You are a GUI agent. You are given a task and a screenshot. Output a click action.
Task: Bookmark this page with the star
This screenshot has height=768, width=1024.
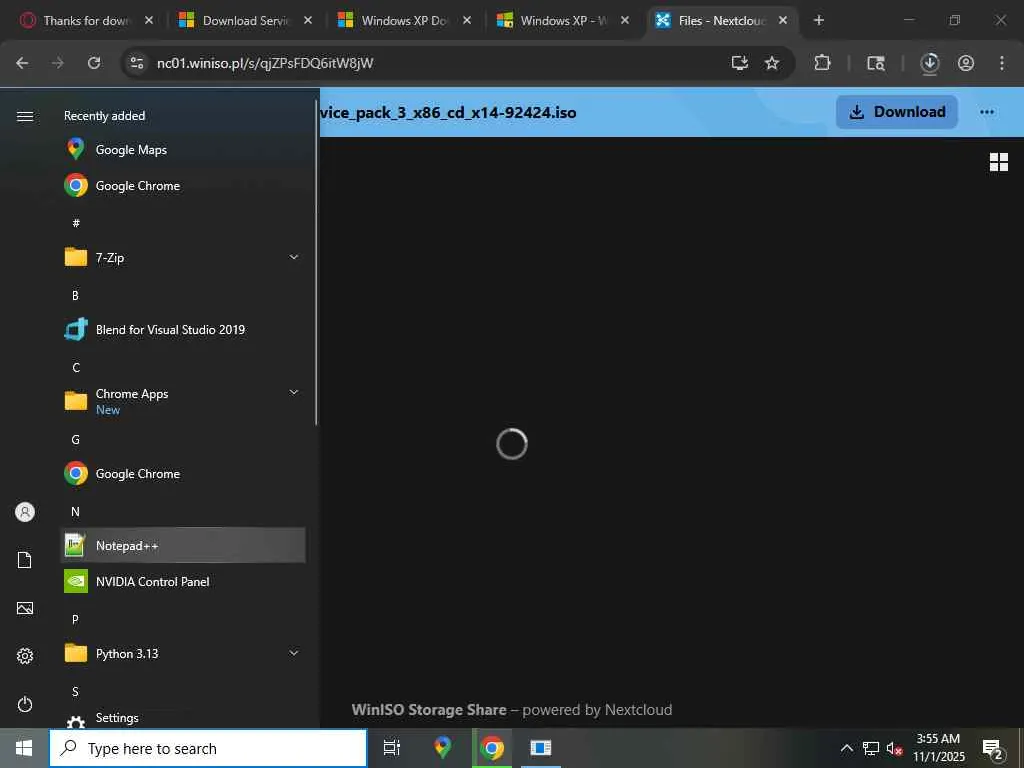(x=772, y=63)
